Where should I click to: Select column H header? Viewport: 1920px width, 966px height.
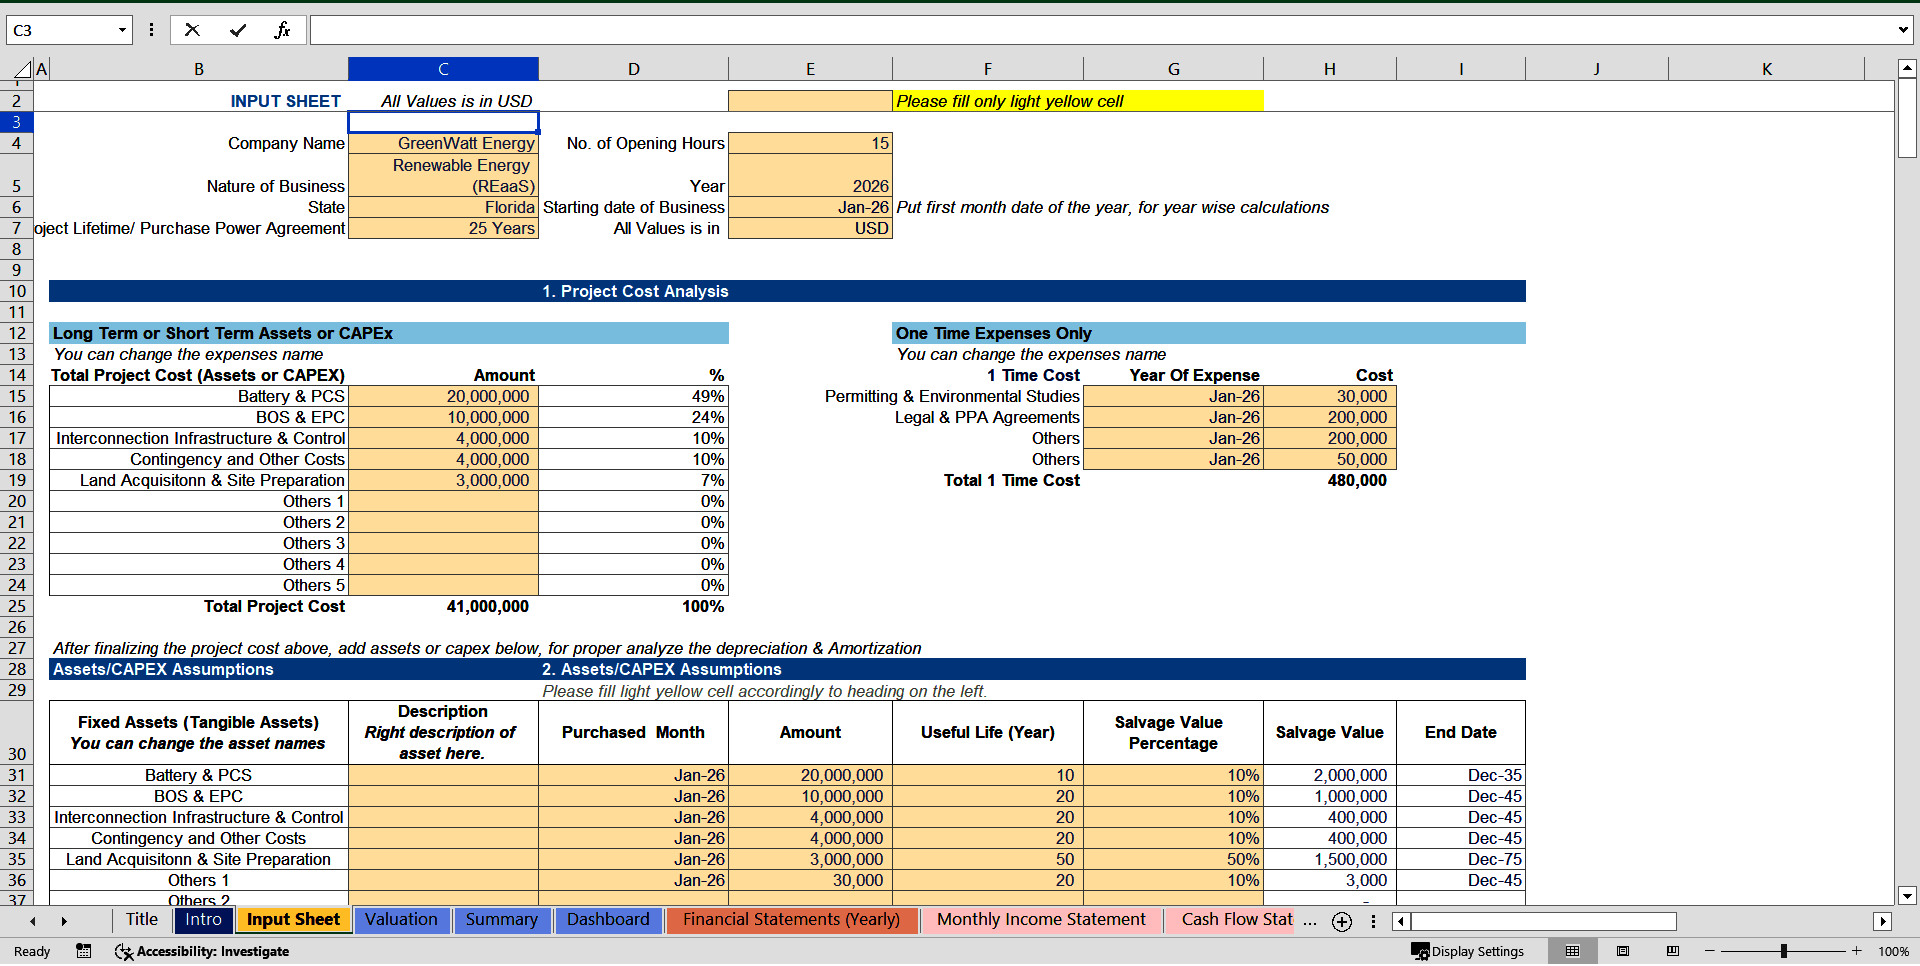coord(1329,69)
